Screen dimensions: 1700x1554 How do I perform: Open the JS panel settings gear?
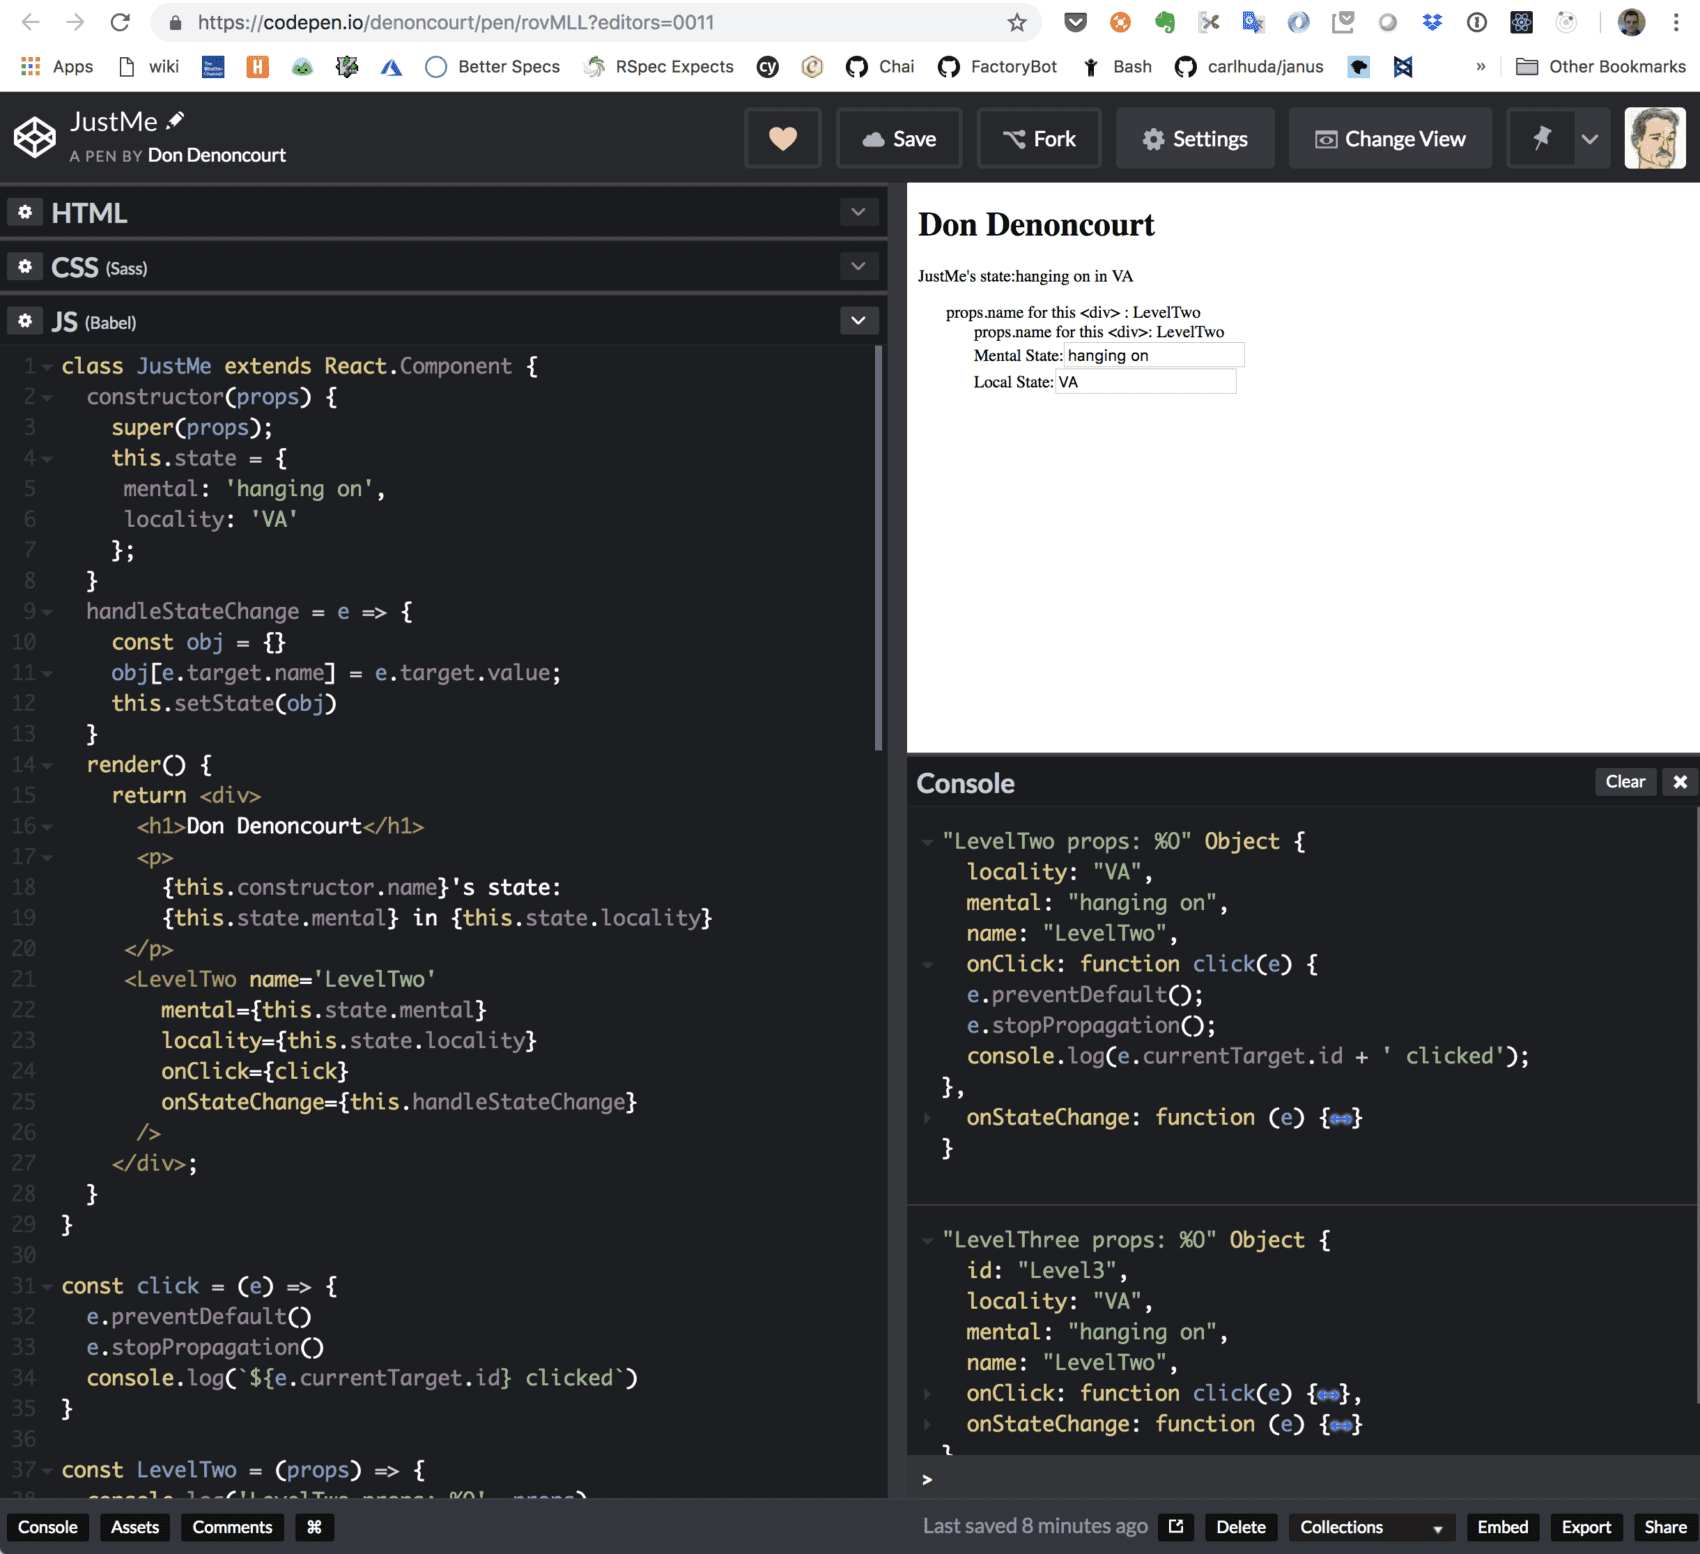24,320
